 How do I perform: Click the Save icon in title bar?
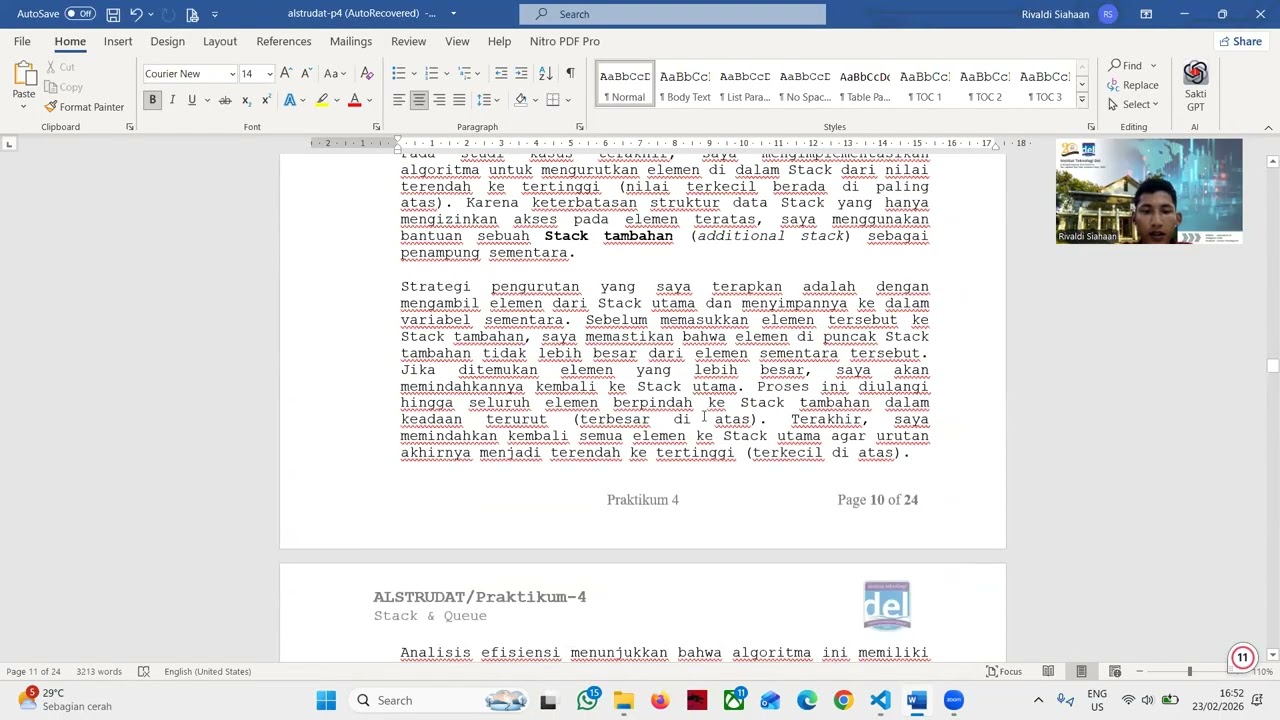click(113, 14)
